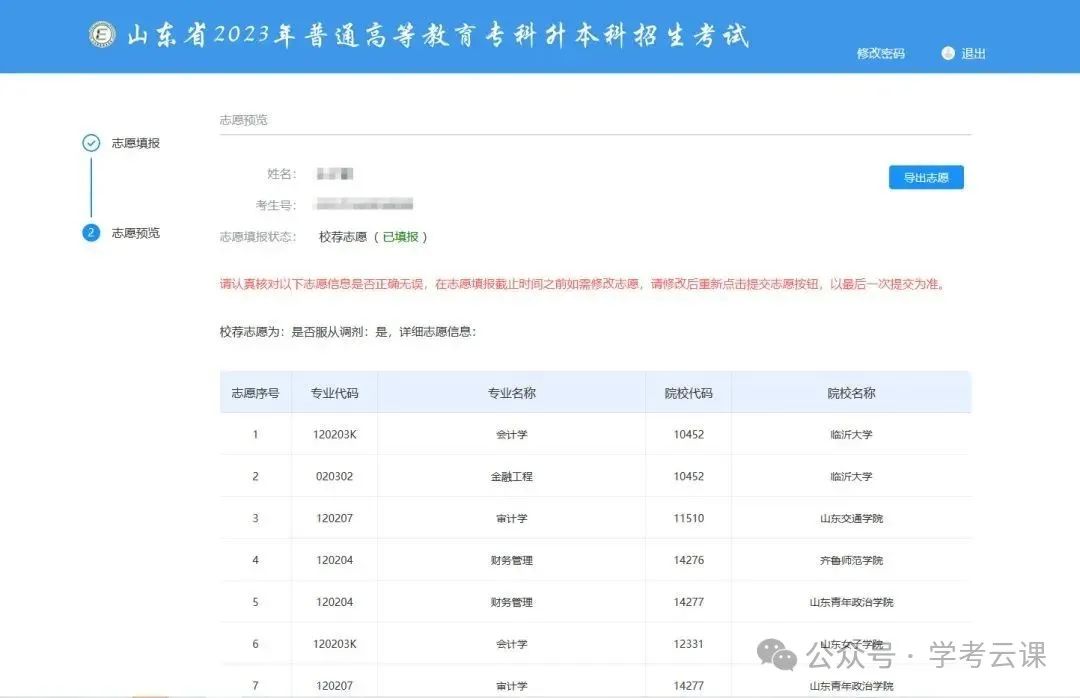Click school code 14276
1080x698 pixels.
[x=689, y=560]
